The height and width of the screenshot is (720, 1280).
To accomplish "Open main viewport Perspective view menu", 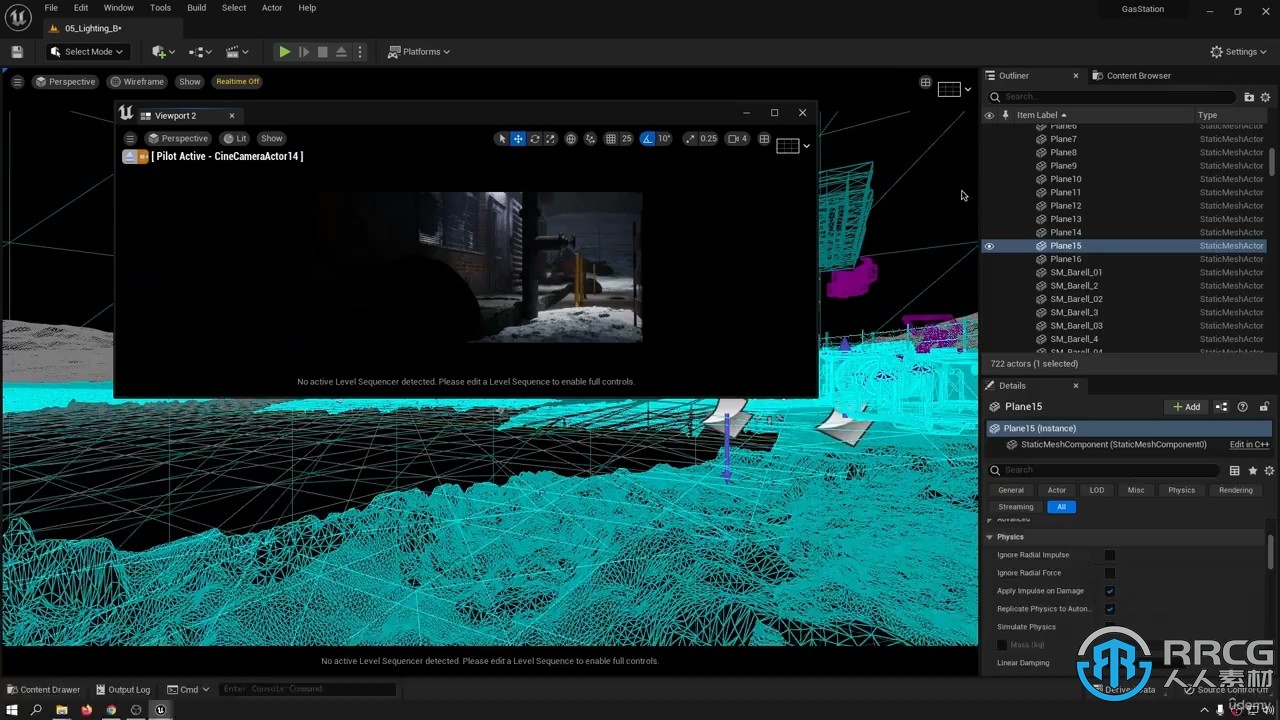I will (66, 82).
